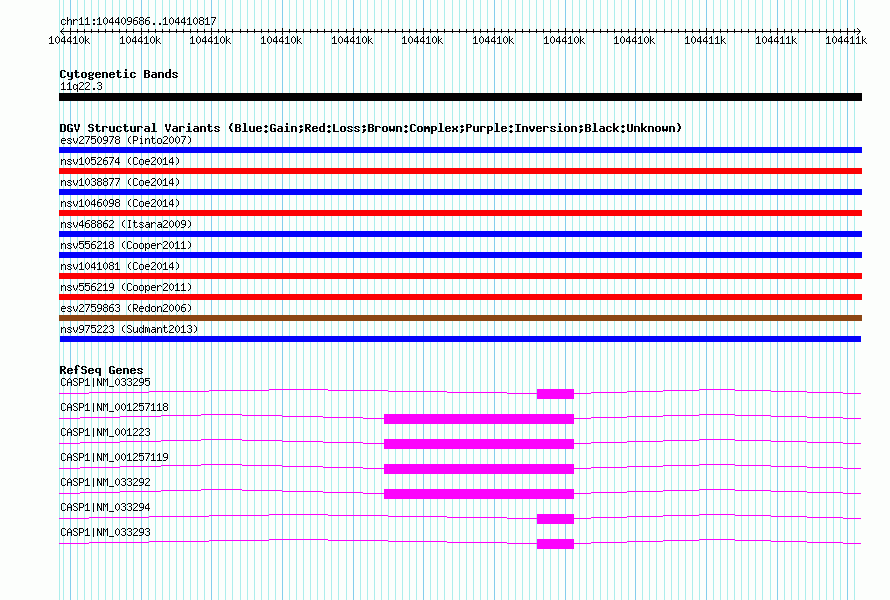Click the nsv556219 (Cooper2011) variant label
Screen dimensions: 890x600
click(x=126, y=287)
